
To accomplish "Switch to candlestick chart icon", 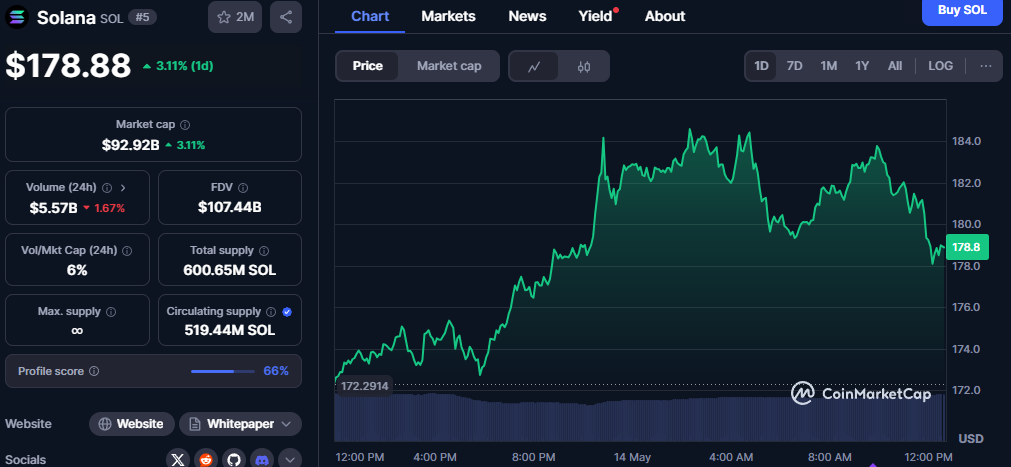I will 584,66.
